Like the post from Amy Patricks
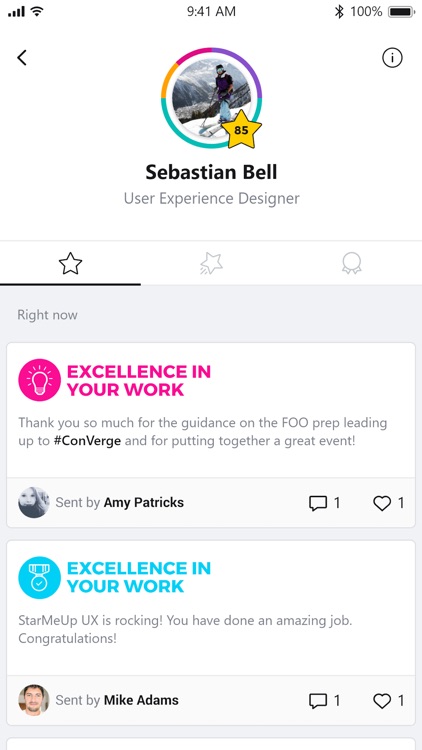 click(389, 503)
